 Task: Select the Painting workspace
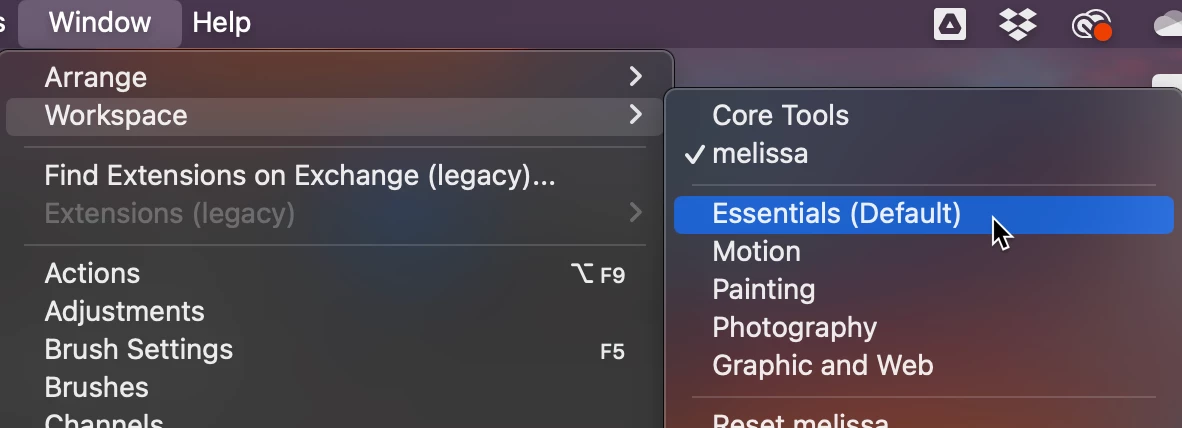[x=763, y=290]
